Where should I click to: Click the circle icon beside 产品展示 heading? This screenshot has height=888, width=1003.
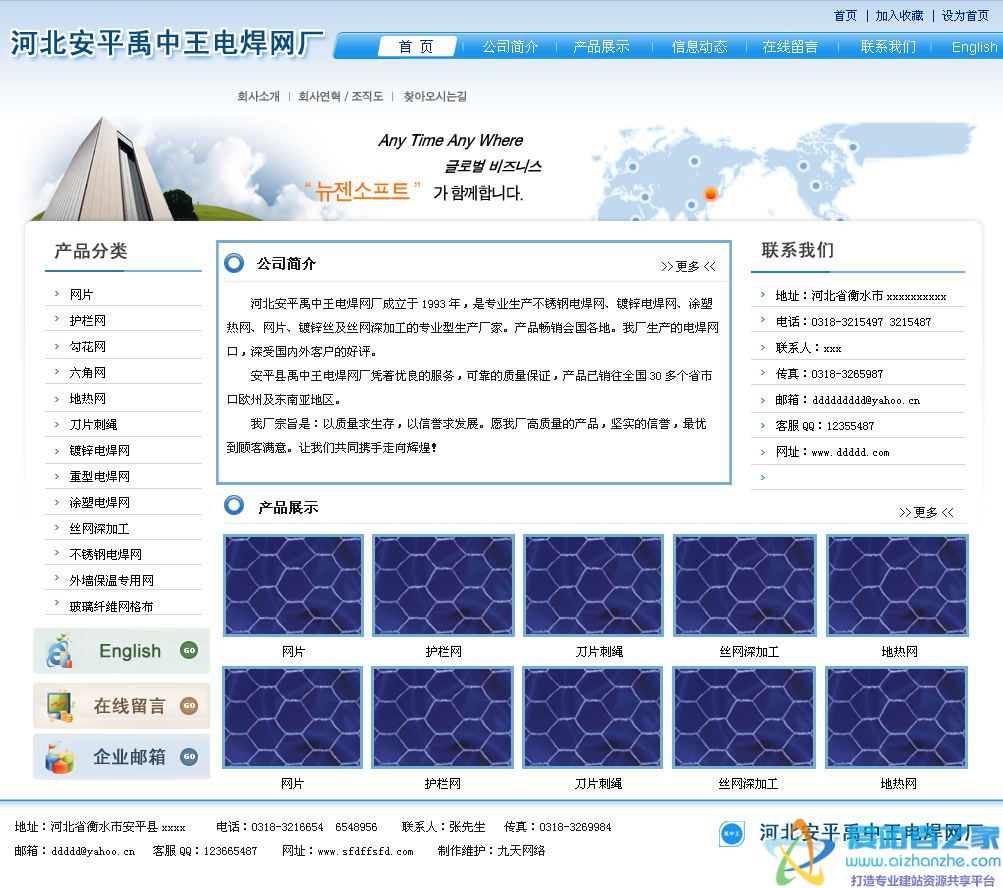(x=234, y=506)
